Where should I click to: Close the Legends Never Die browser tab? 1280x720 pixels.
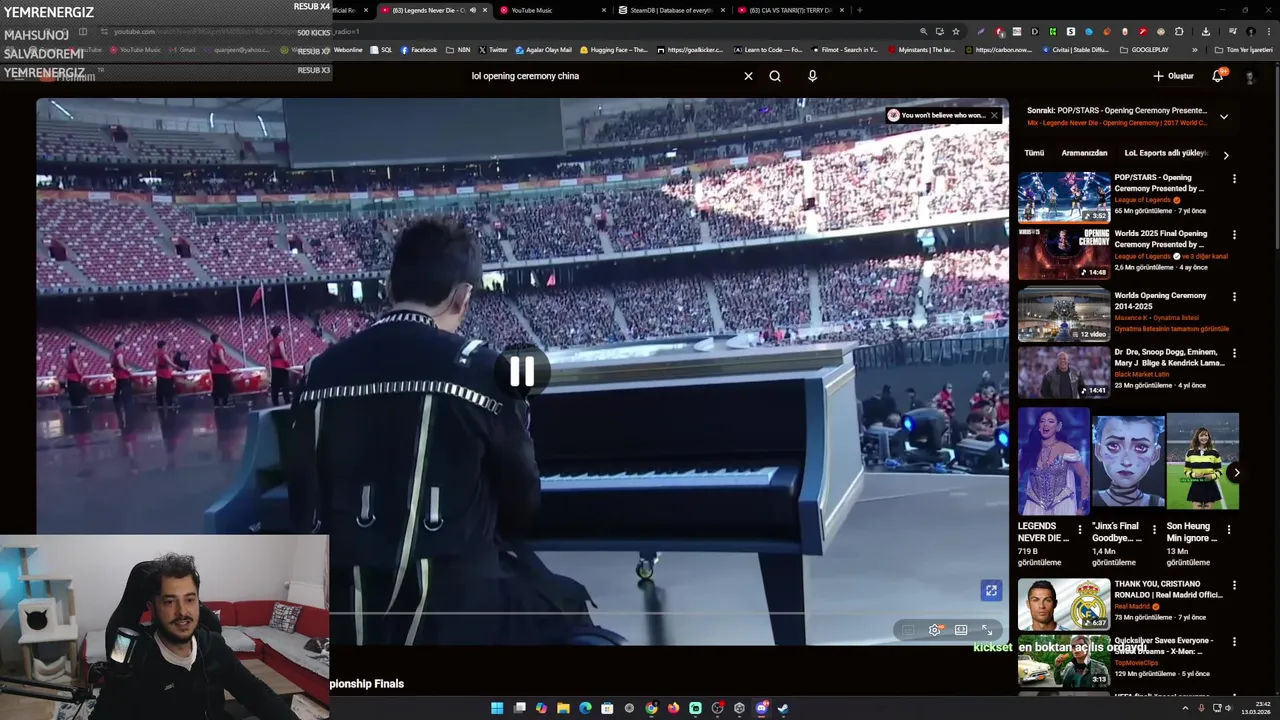point(485,10)
